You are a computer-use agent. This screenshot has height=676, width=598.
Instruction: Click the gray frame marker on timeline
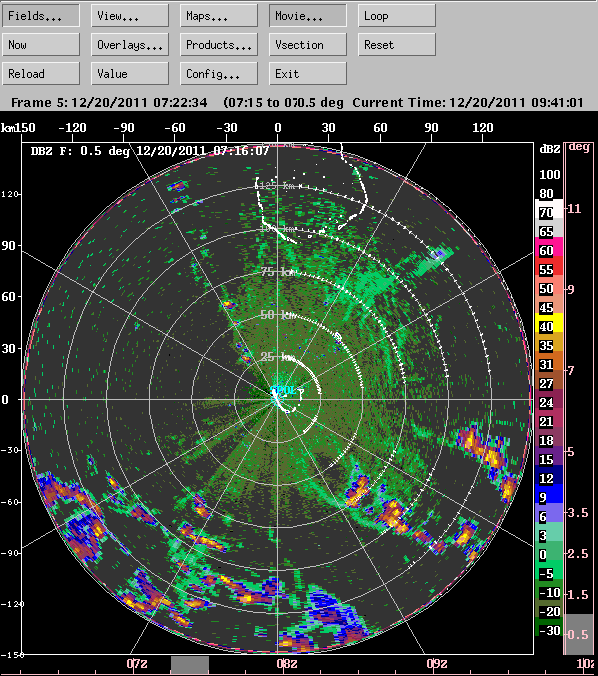click(190, 665)
